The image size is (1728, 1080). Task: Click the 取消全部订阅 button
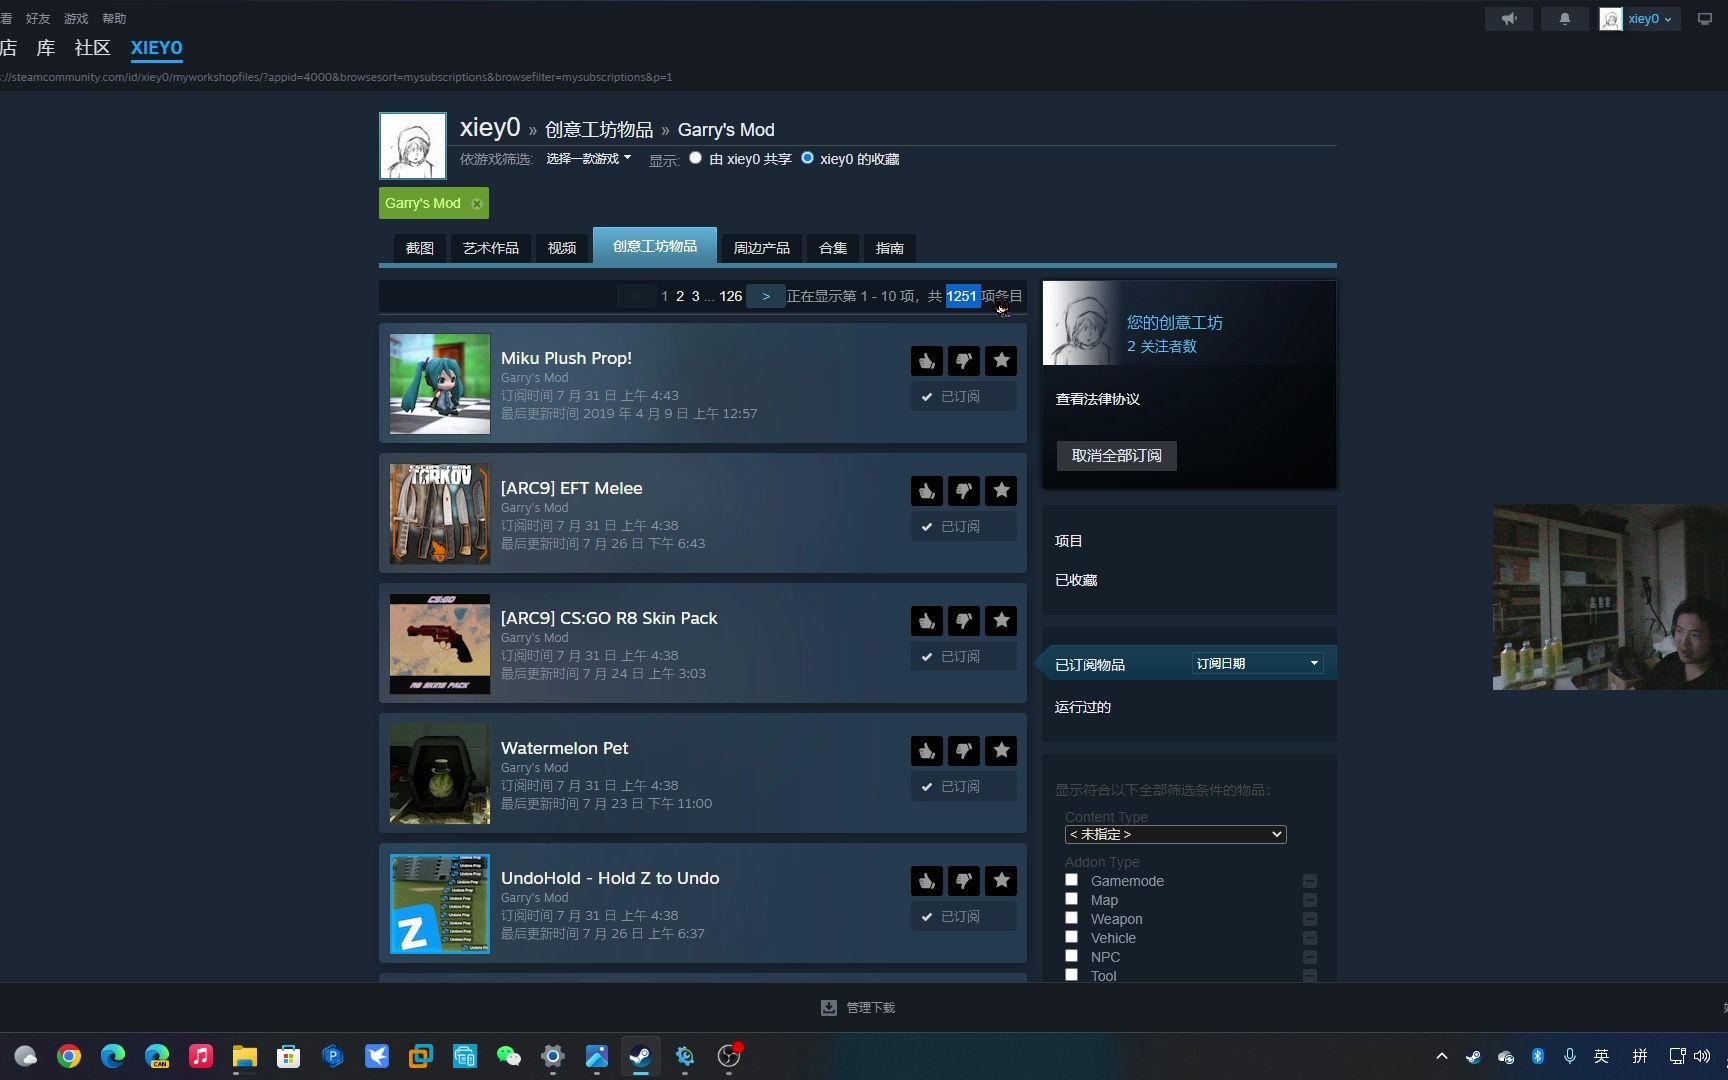[x=1116, y=455]
